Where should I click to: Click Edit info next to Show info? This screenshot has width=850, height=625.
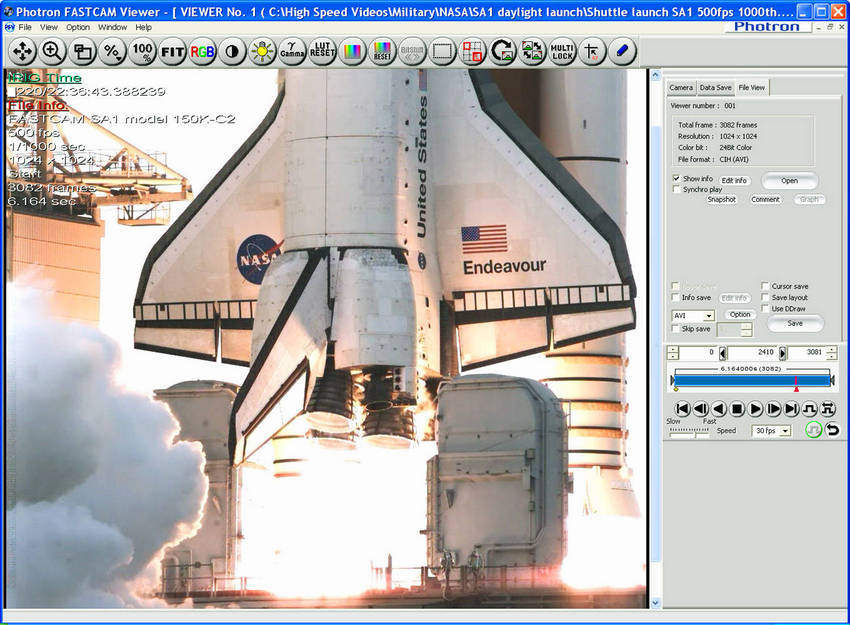pyautogui.click(x=734, y=181)
